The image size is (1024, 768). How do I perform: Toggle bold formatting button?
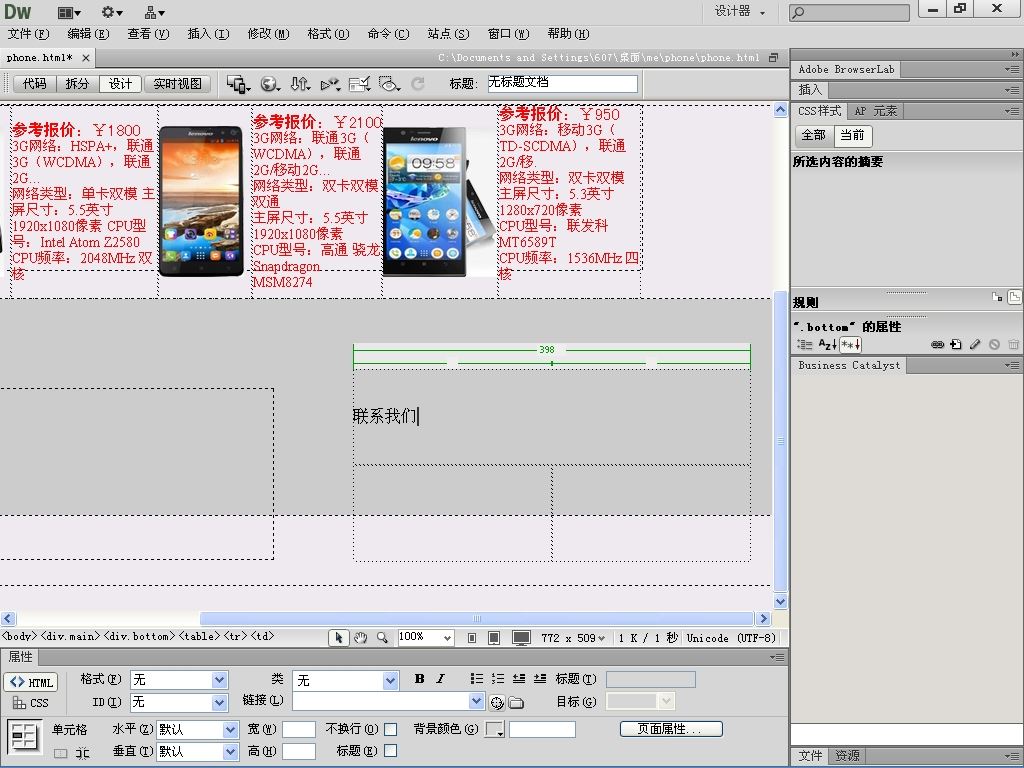[x=419, y=679]
